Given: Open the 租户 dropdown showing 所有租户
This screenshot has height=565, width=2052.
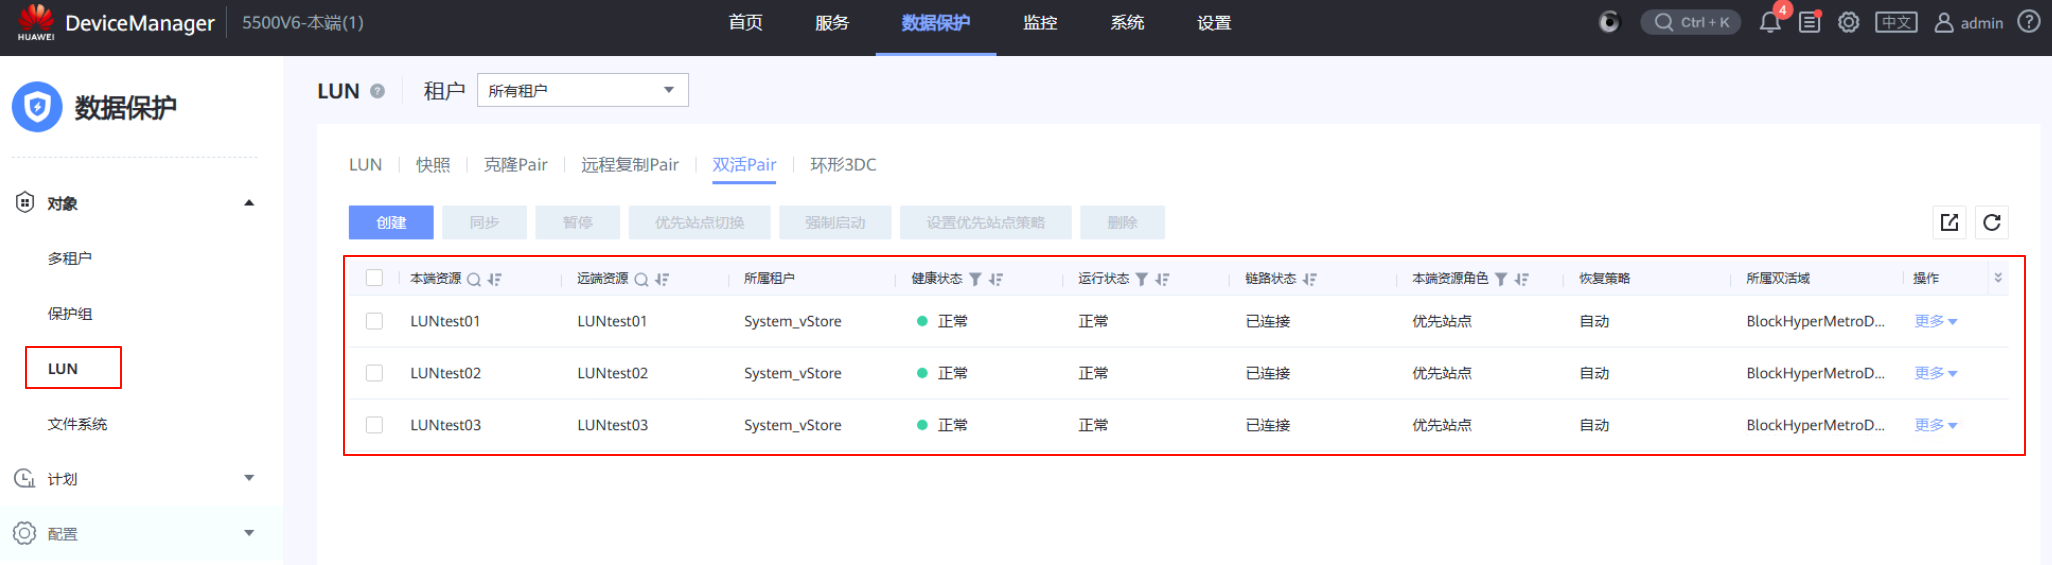Looking at the screenshot, I should tap(582, 90).
